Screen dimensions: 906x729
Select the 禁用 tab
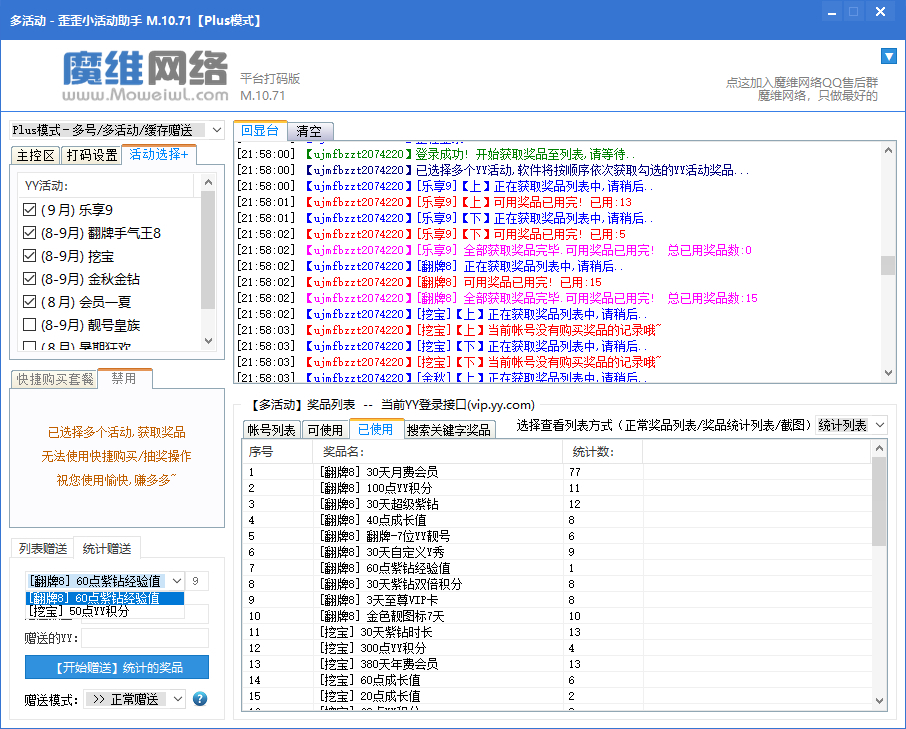point(124,378)
